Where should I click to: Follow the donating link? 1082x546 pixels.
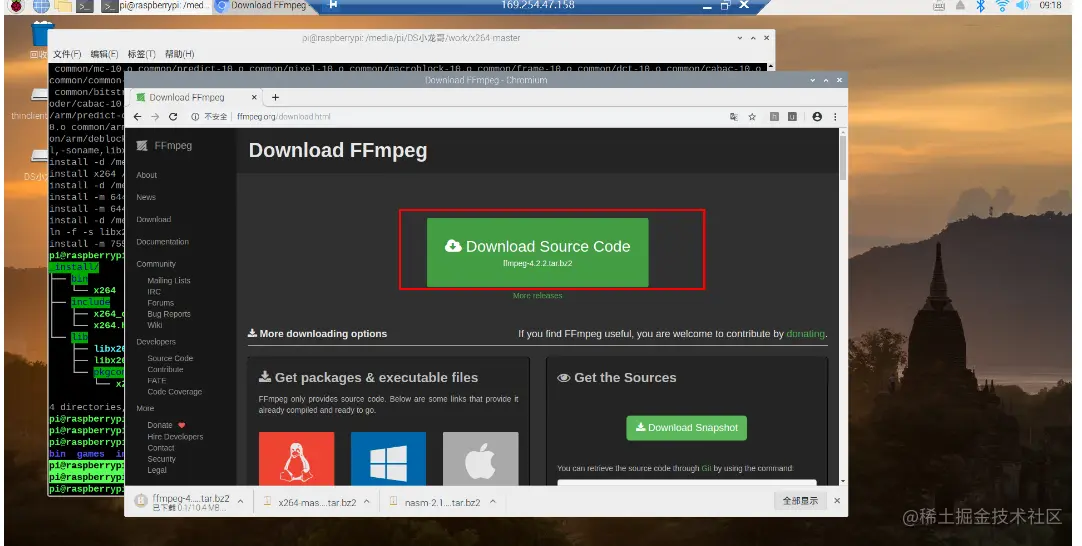[x=805, y=333]
